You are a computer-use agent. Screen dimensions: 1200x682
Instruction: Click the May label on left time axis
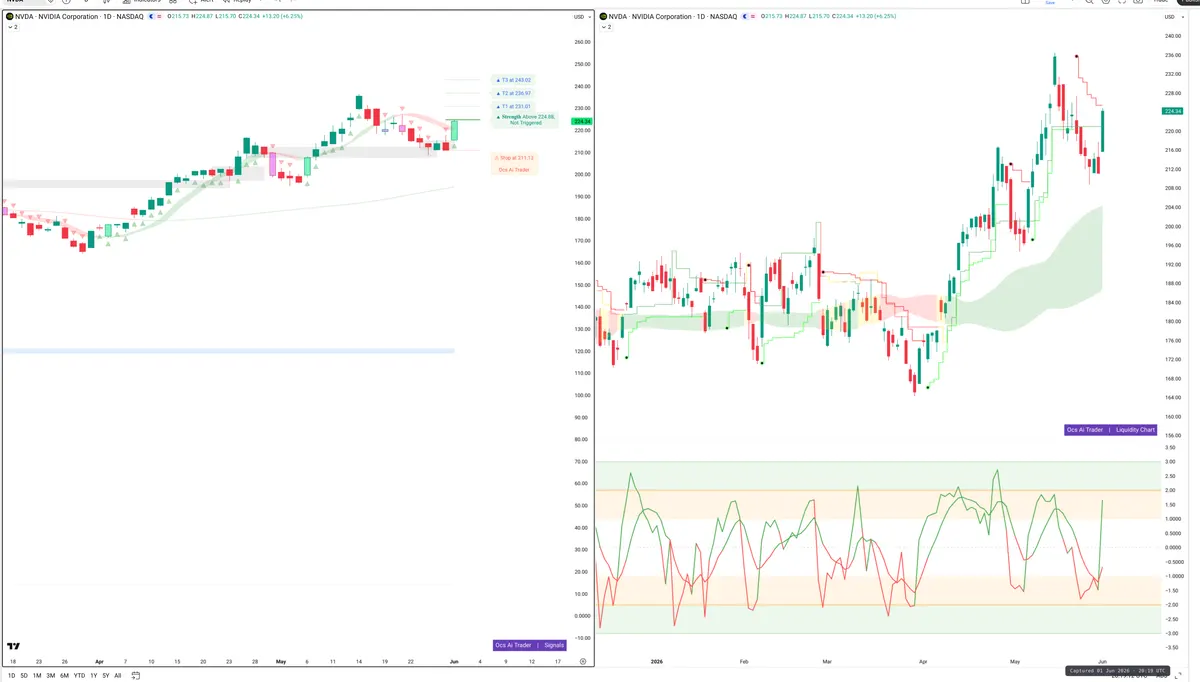point(281,661)
